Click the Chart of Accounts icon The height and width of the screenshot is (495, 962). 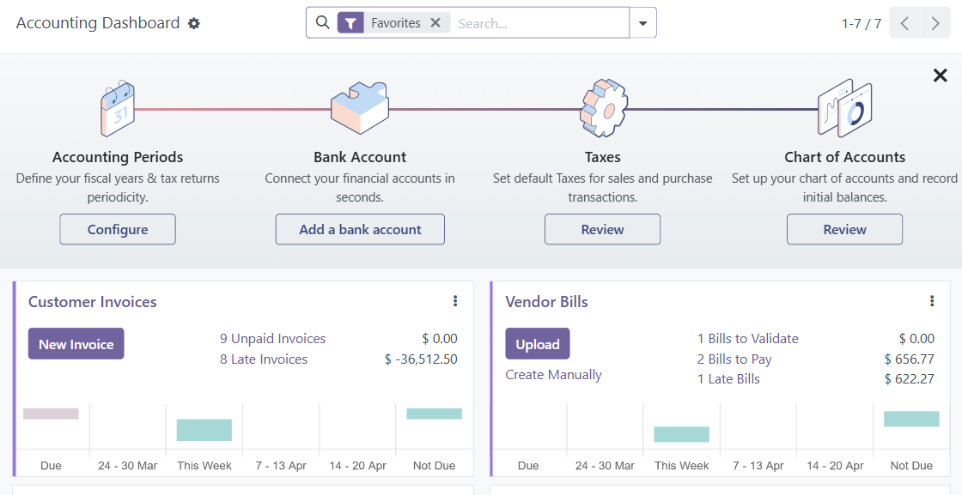pyautogui.click(x=844, y=108)
